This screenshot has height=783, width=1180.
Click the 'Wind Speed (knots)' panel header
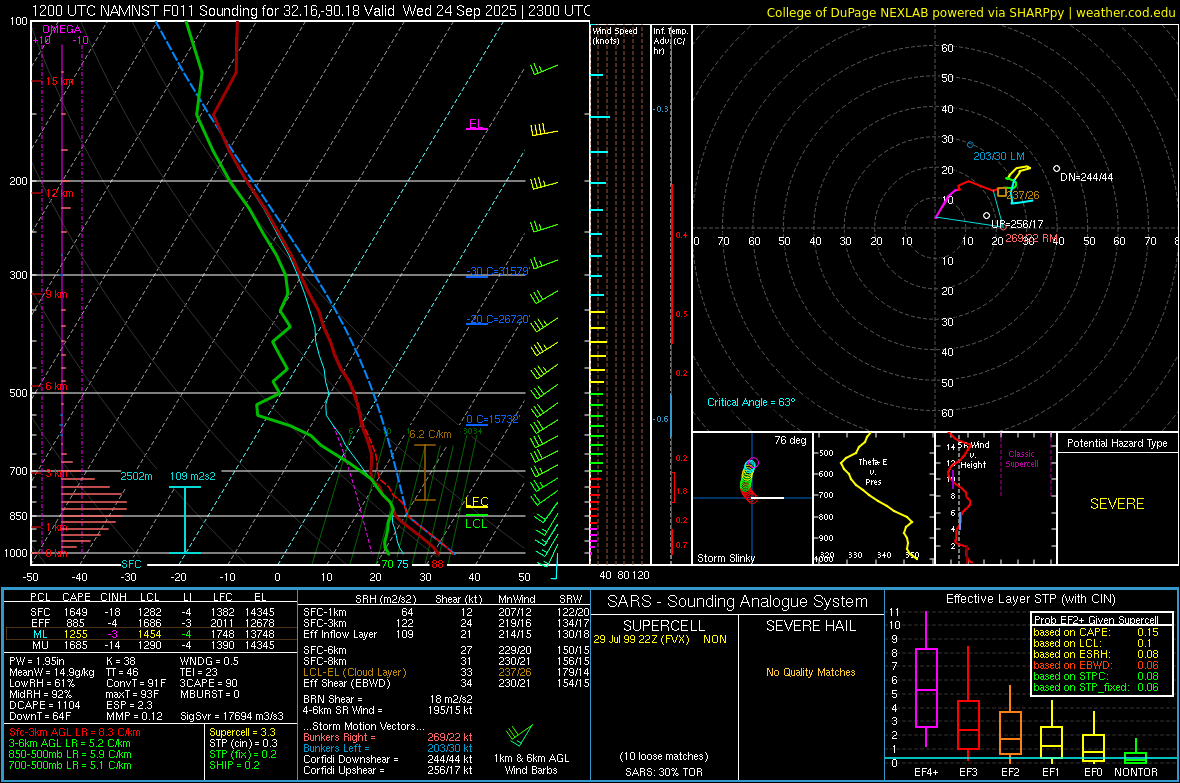(614, 36)
